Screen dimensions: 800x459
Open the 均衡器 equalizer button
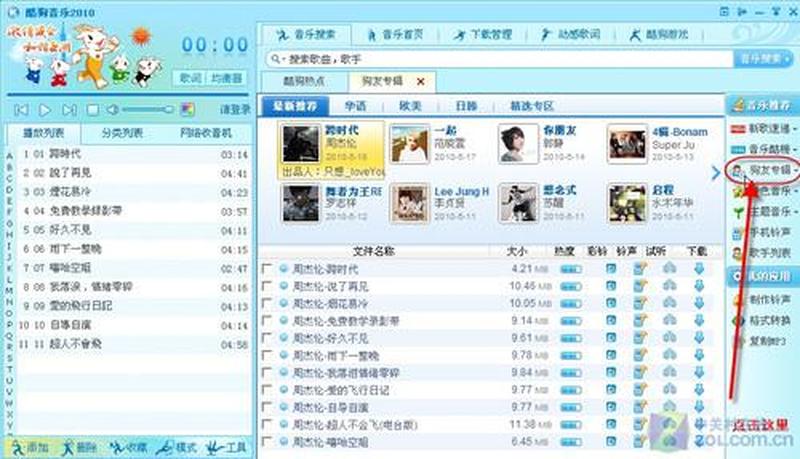[x=227, y=78]
